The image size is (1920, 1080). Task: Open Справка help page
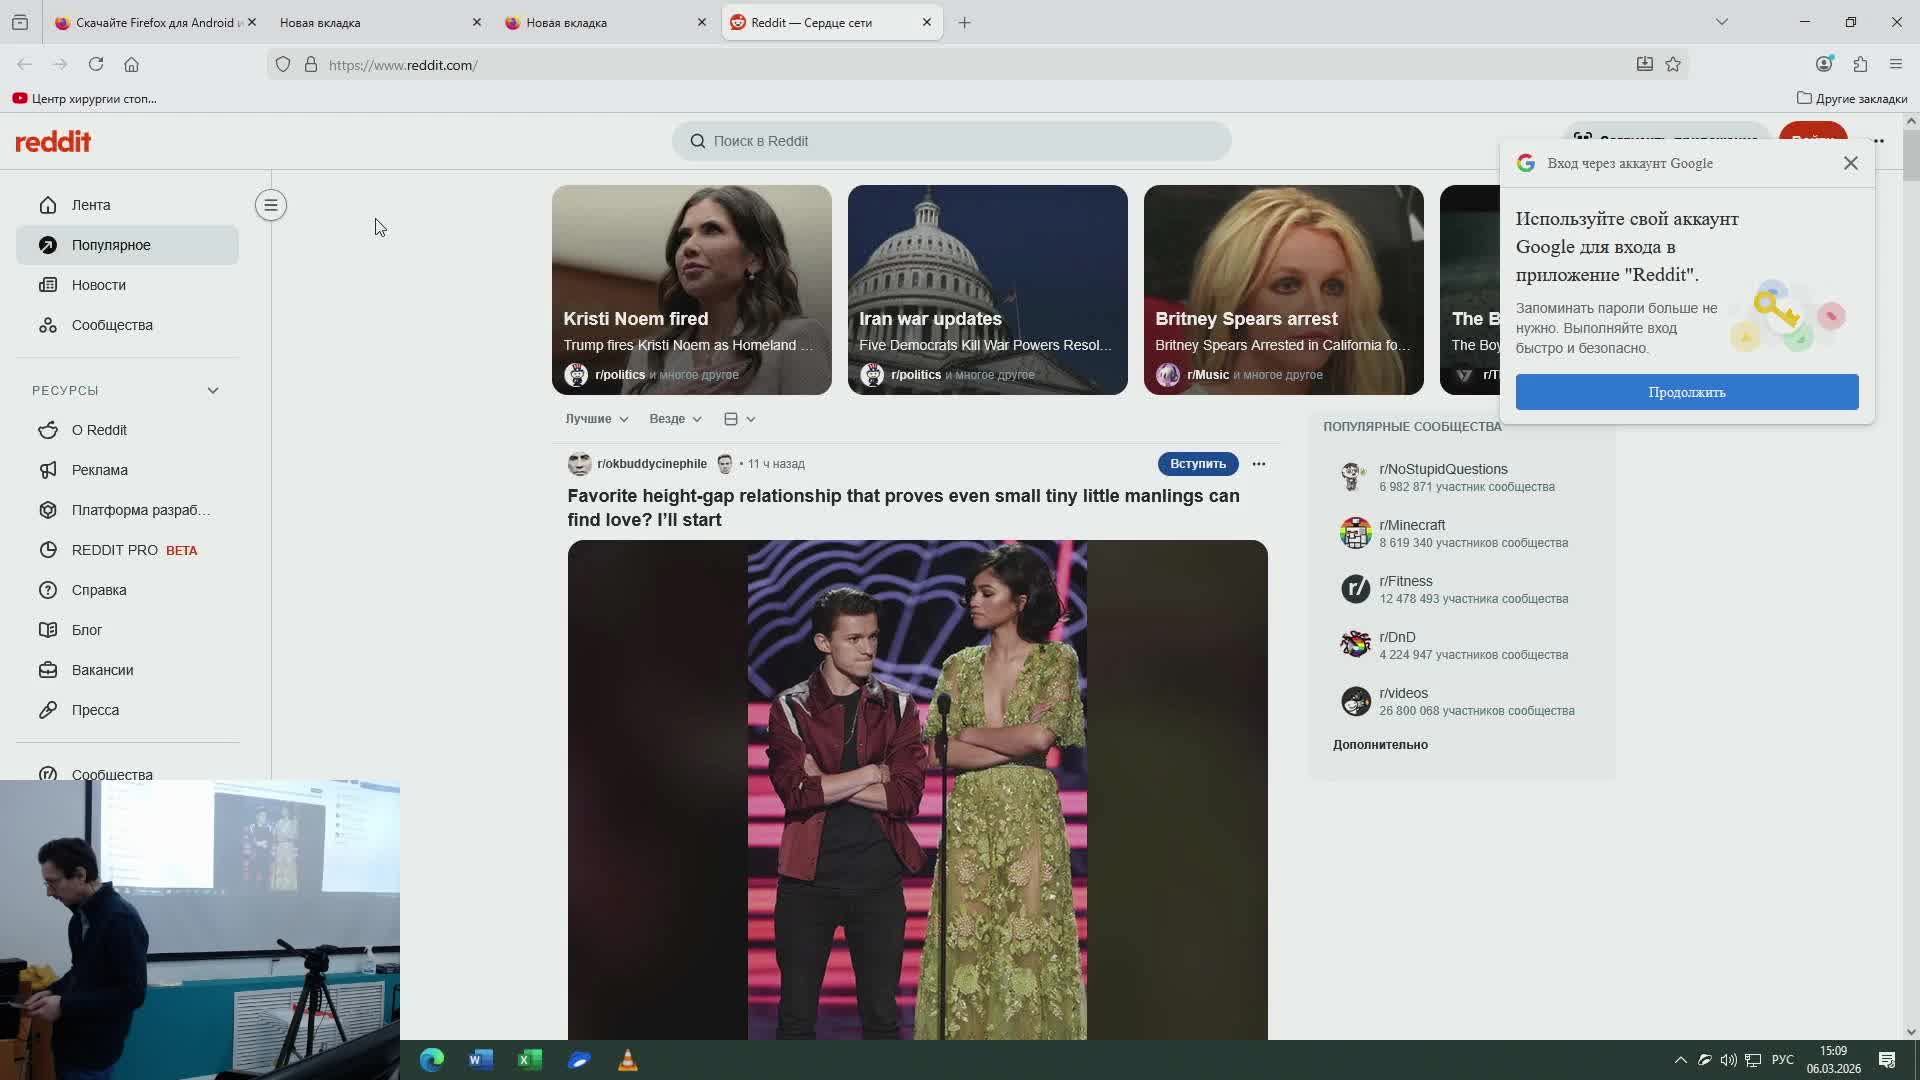pos(127,590)
